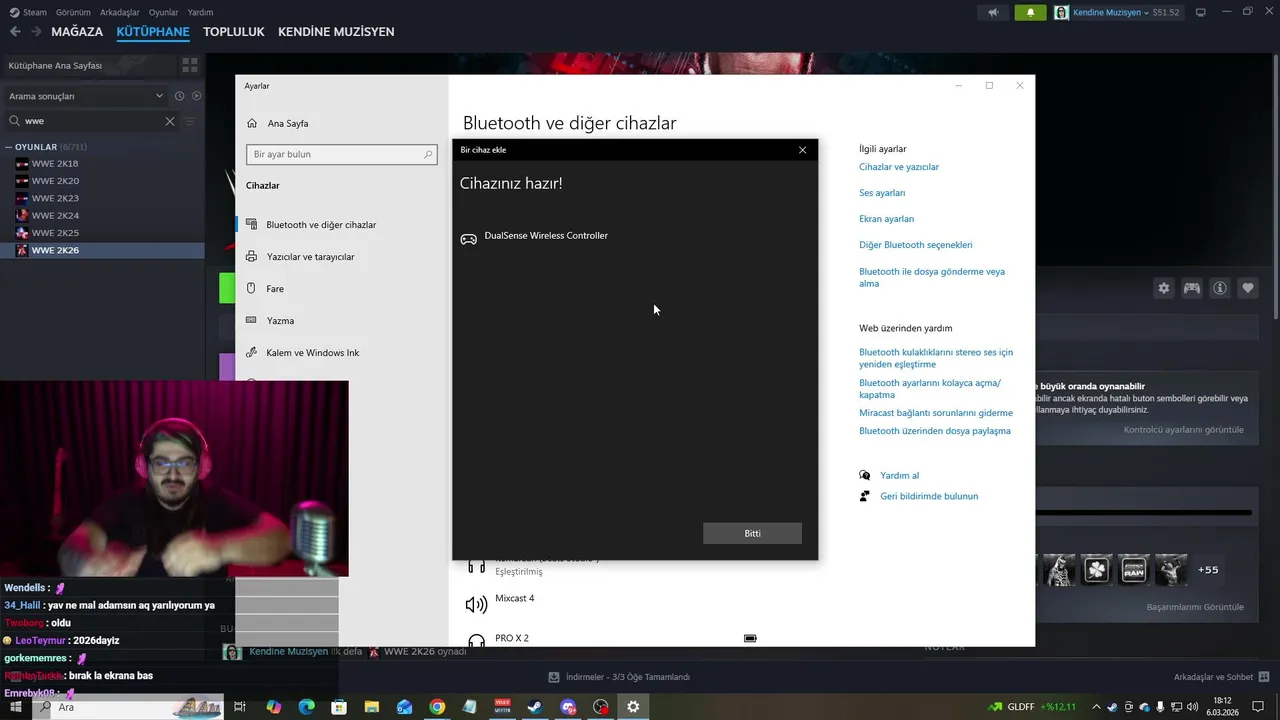Click Steam back navigation arrow
1280x720 pixels.
[x=15, y=32]
